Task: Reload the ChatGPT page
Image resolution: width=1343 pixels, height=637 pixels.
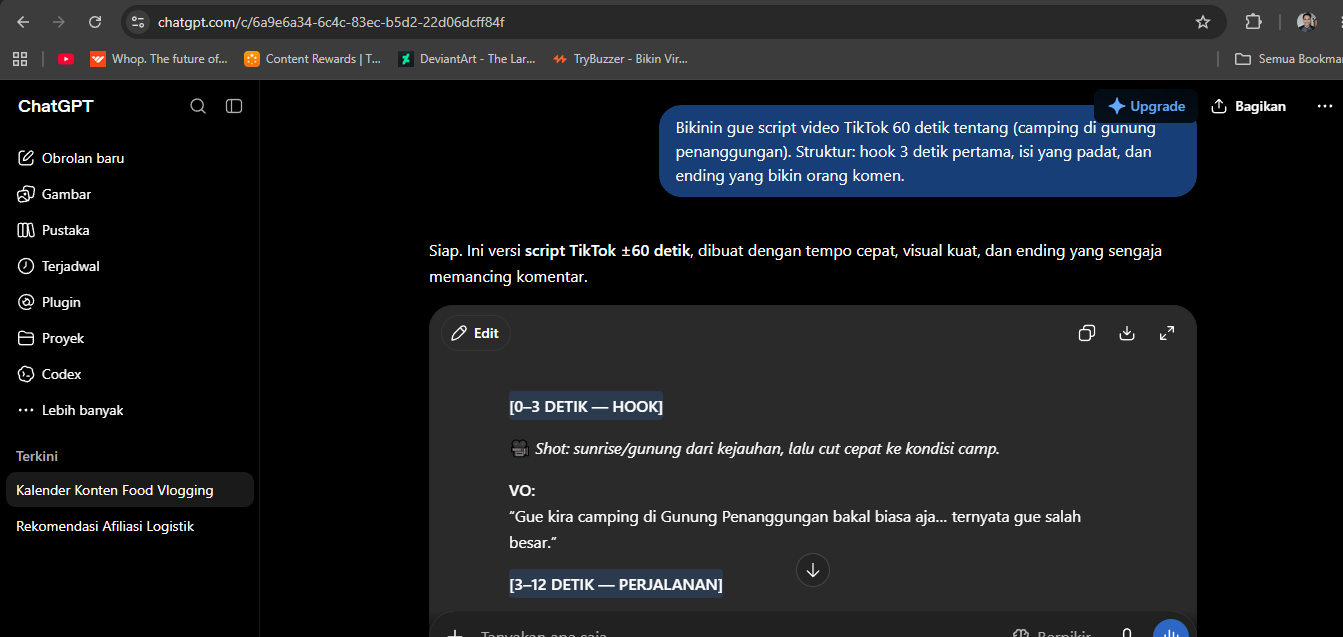Action: (x=95, y=21)
